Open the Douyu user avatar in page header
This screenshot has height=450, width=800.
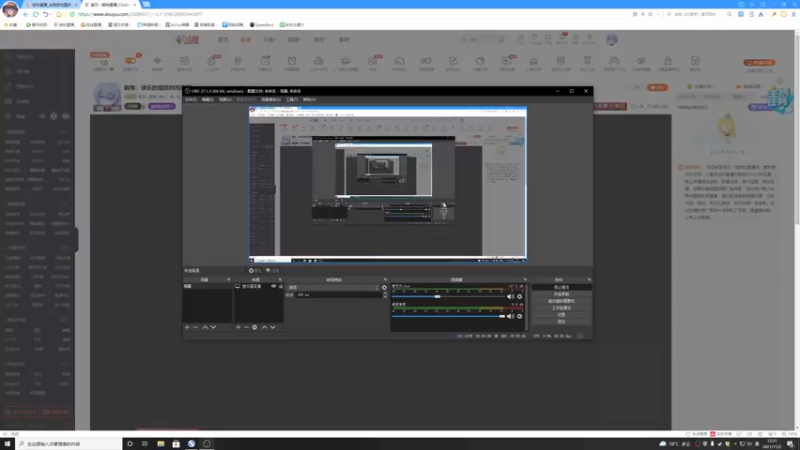(x=612, y=39)
